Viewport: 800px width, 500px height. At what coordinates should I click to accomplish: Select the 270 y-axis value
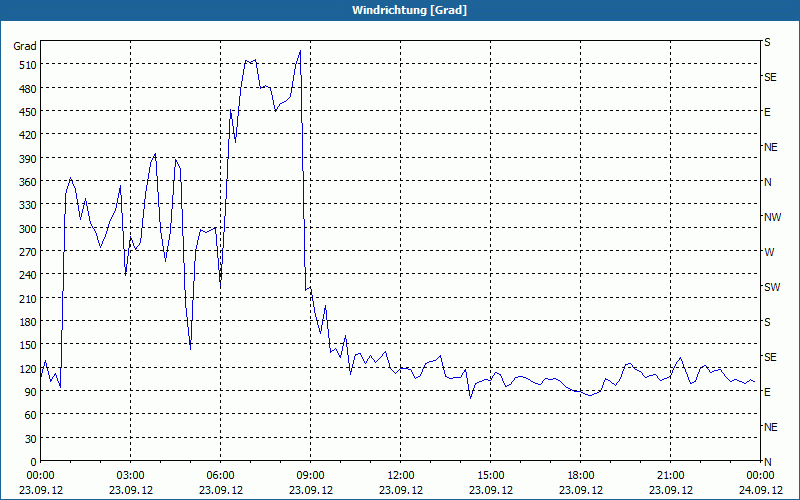28,252
